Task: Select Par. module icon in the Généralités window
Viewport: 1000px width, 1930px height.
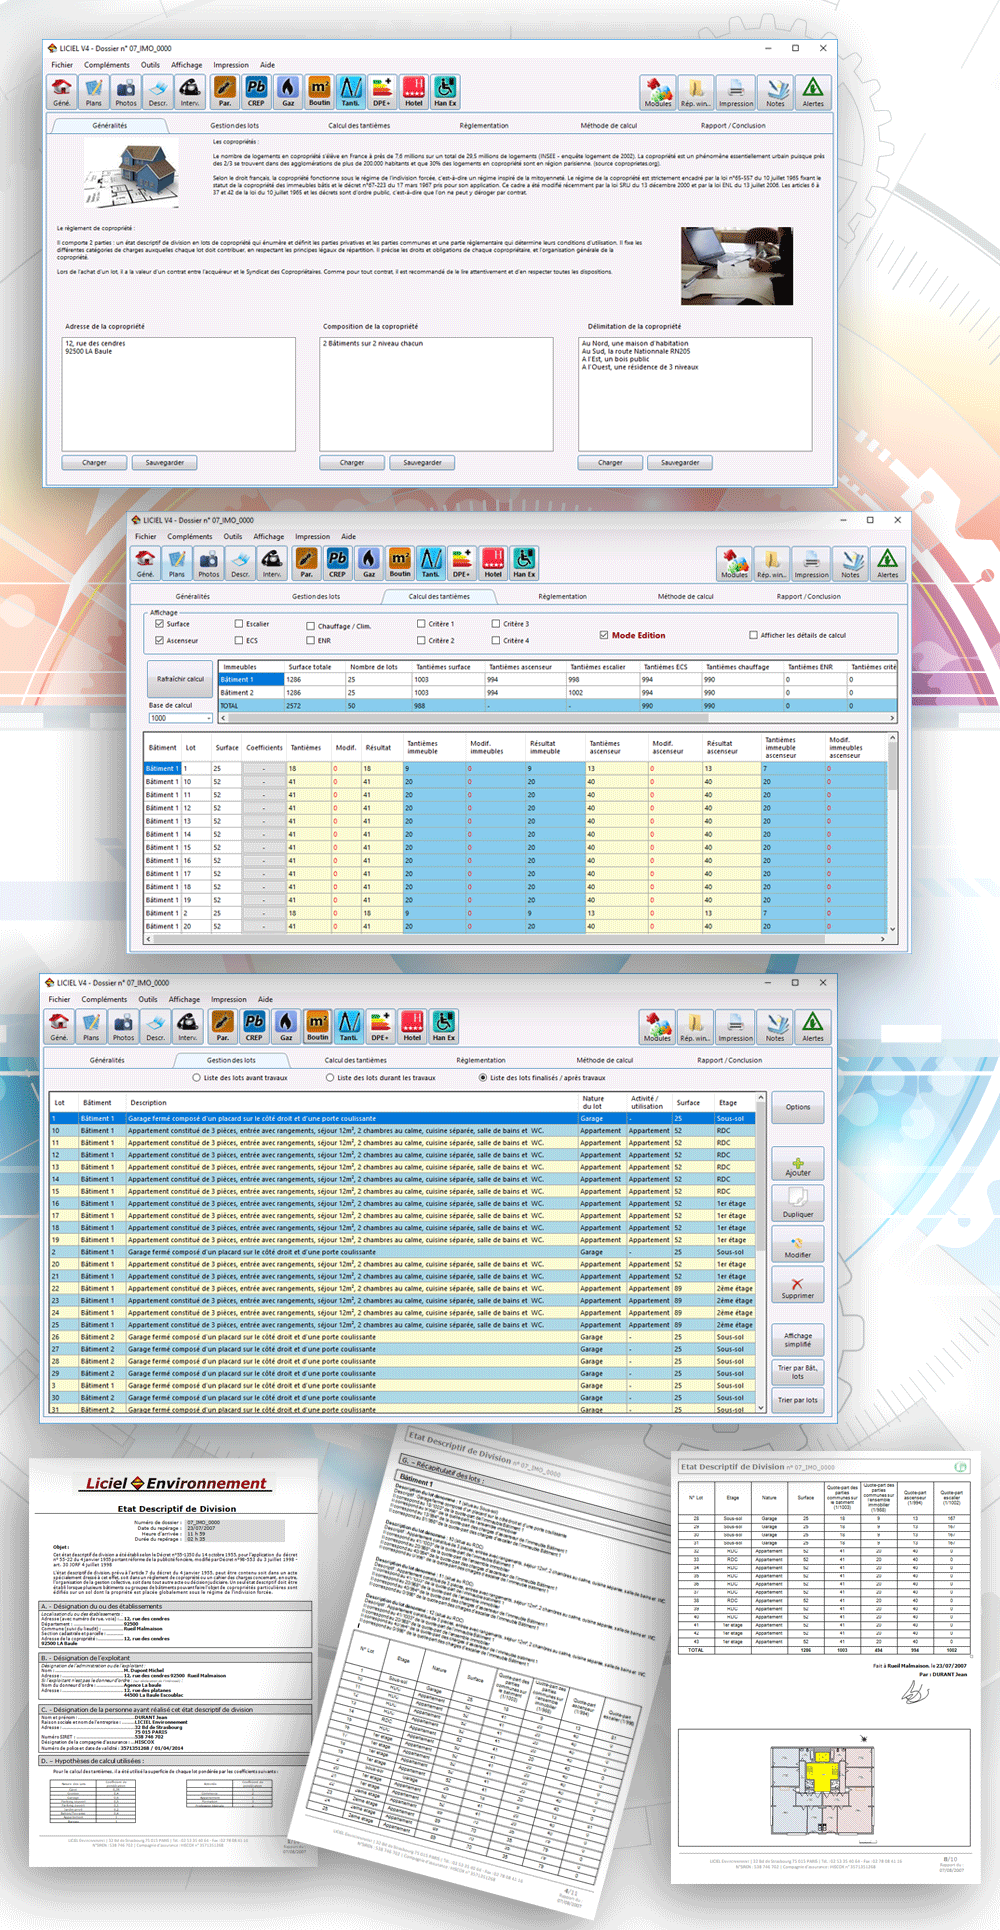Action: 225,91
